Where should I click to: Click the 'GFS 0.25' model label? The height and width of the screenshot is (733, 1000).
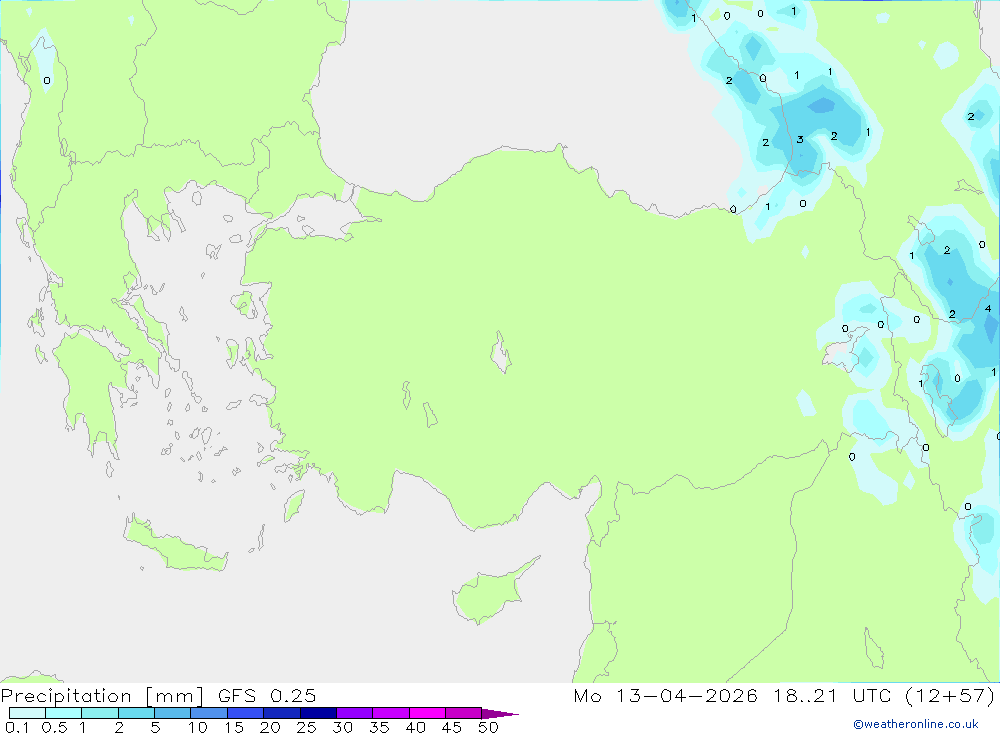click(x=267, y=696)
